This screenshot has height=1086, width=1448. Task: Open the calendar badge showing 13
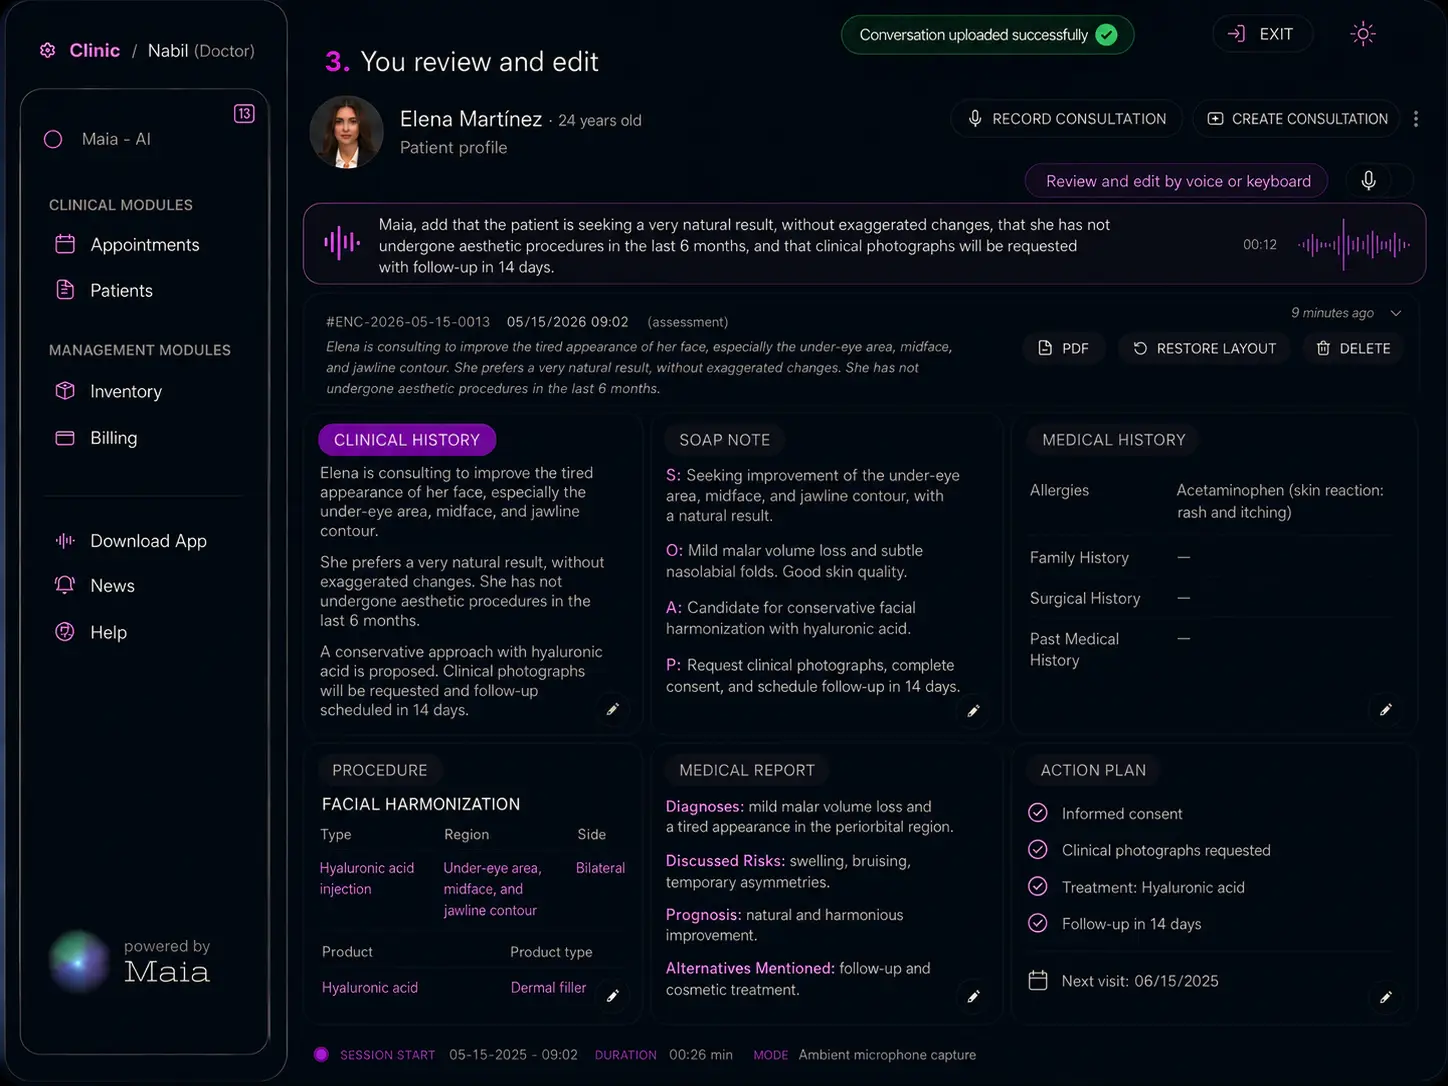click(244, 113)
